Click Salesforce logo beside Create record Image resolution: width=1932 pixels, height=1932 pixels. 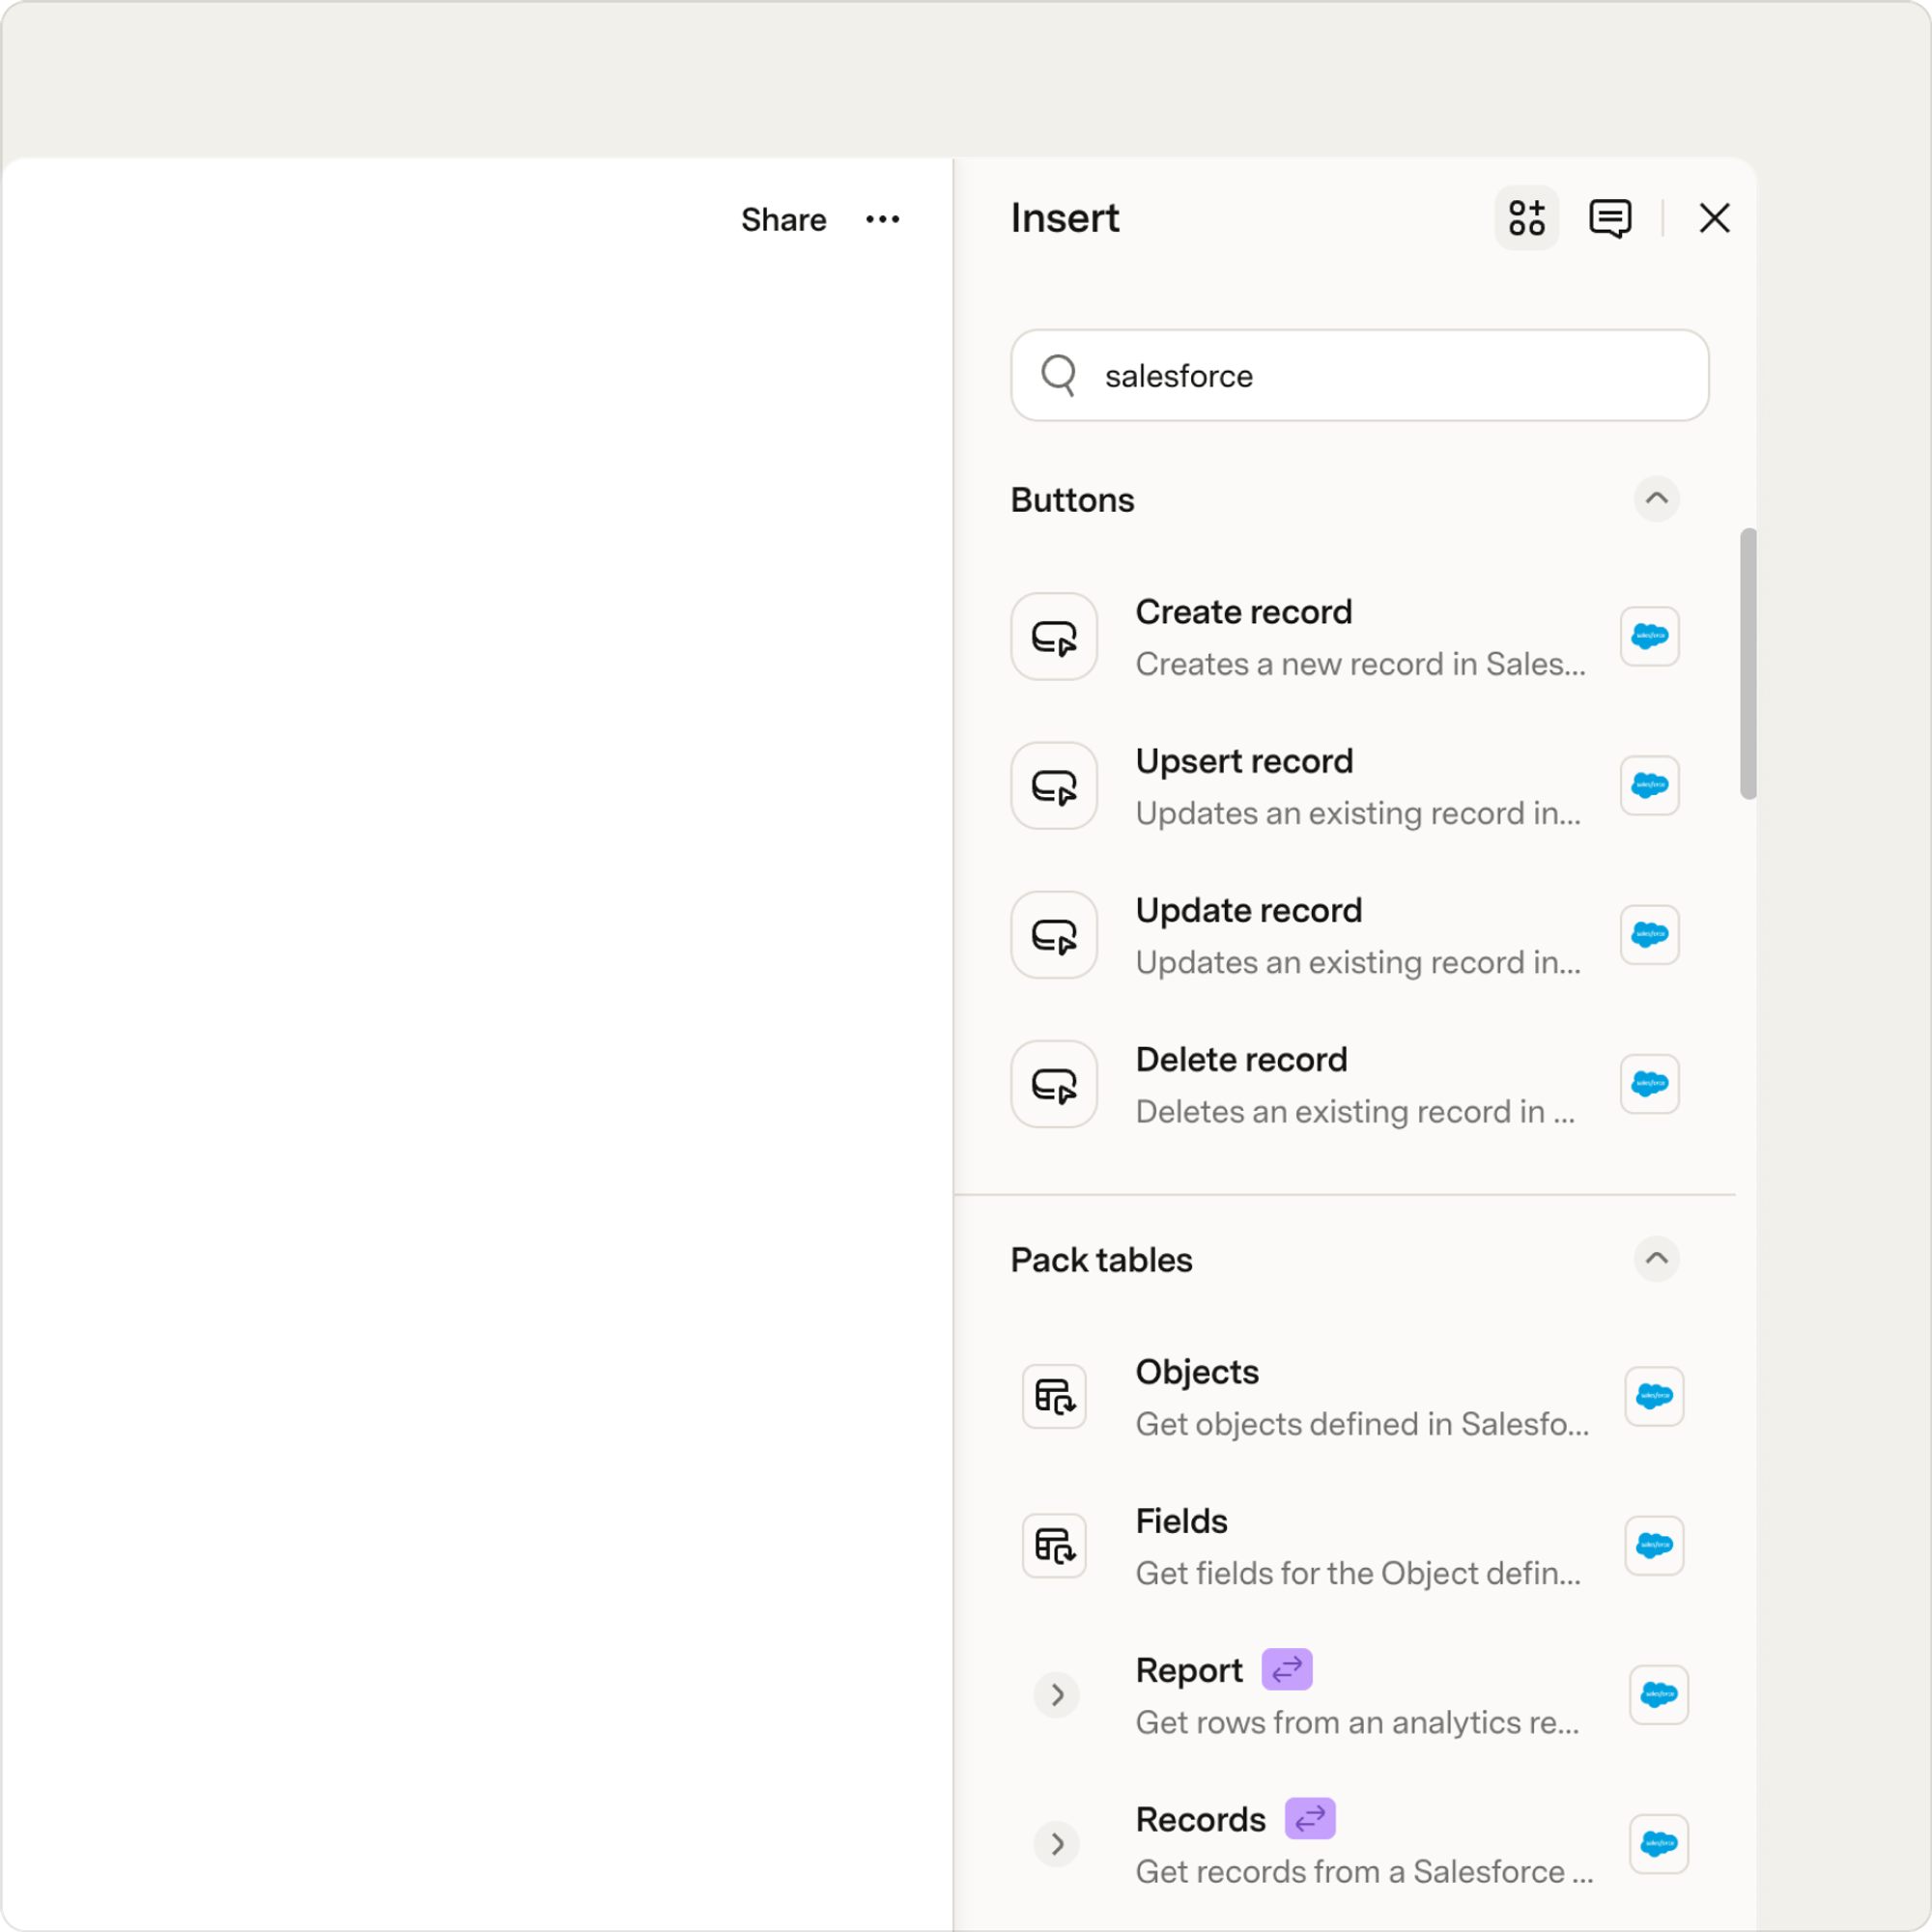(1649, 636)
